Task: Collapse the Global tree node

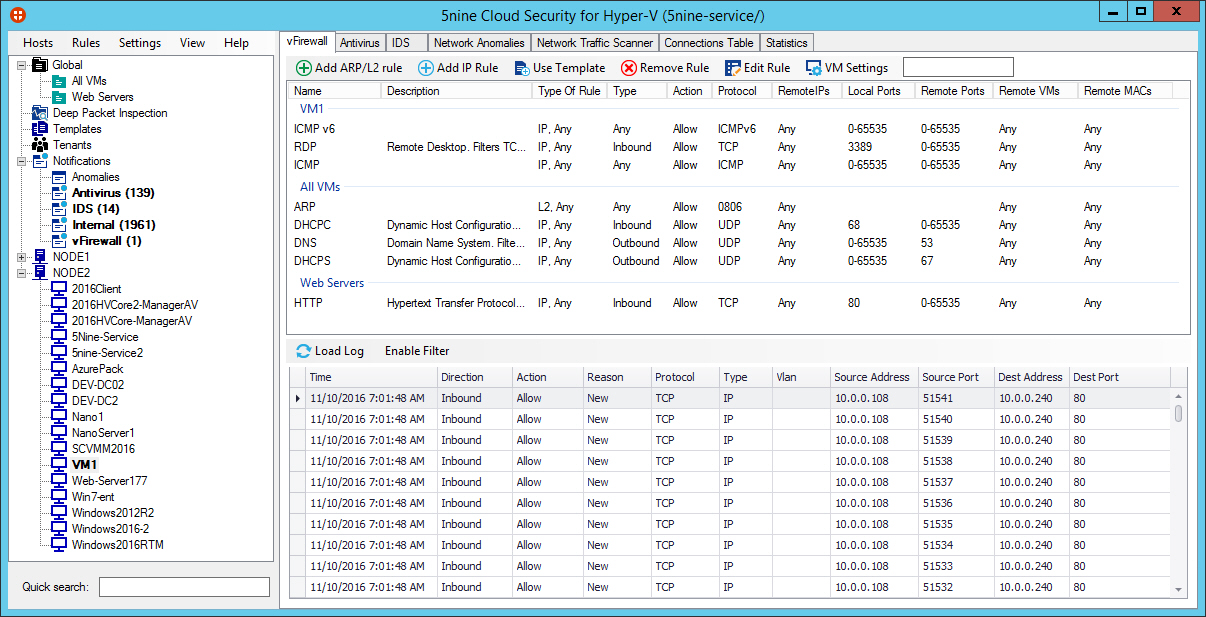Action: (x=22, y=65)
